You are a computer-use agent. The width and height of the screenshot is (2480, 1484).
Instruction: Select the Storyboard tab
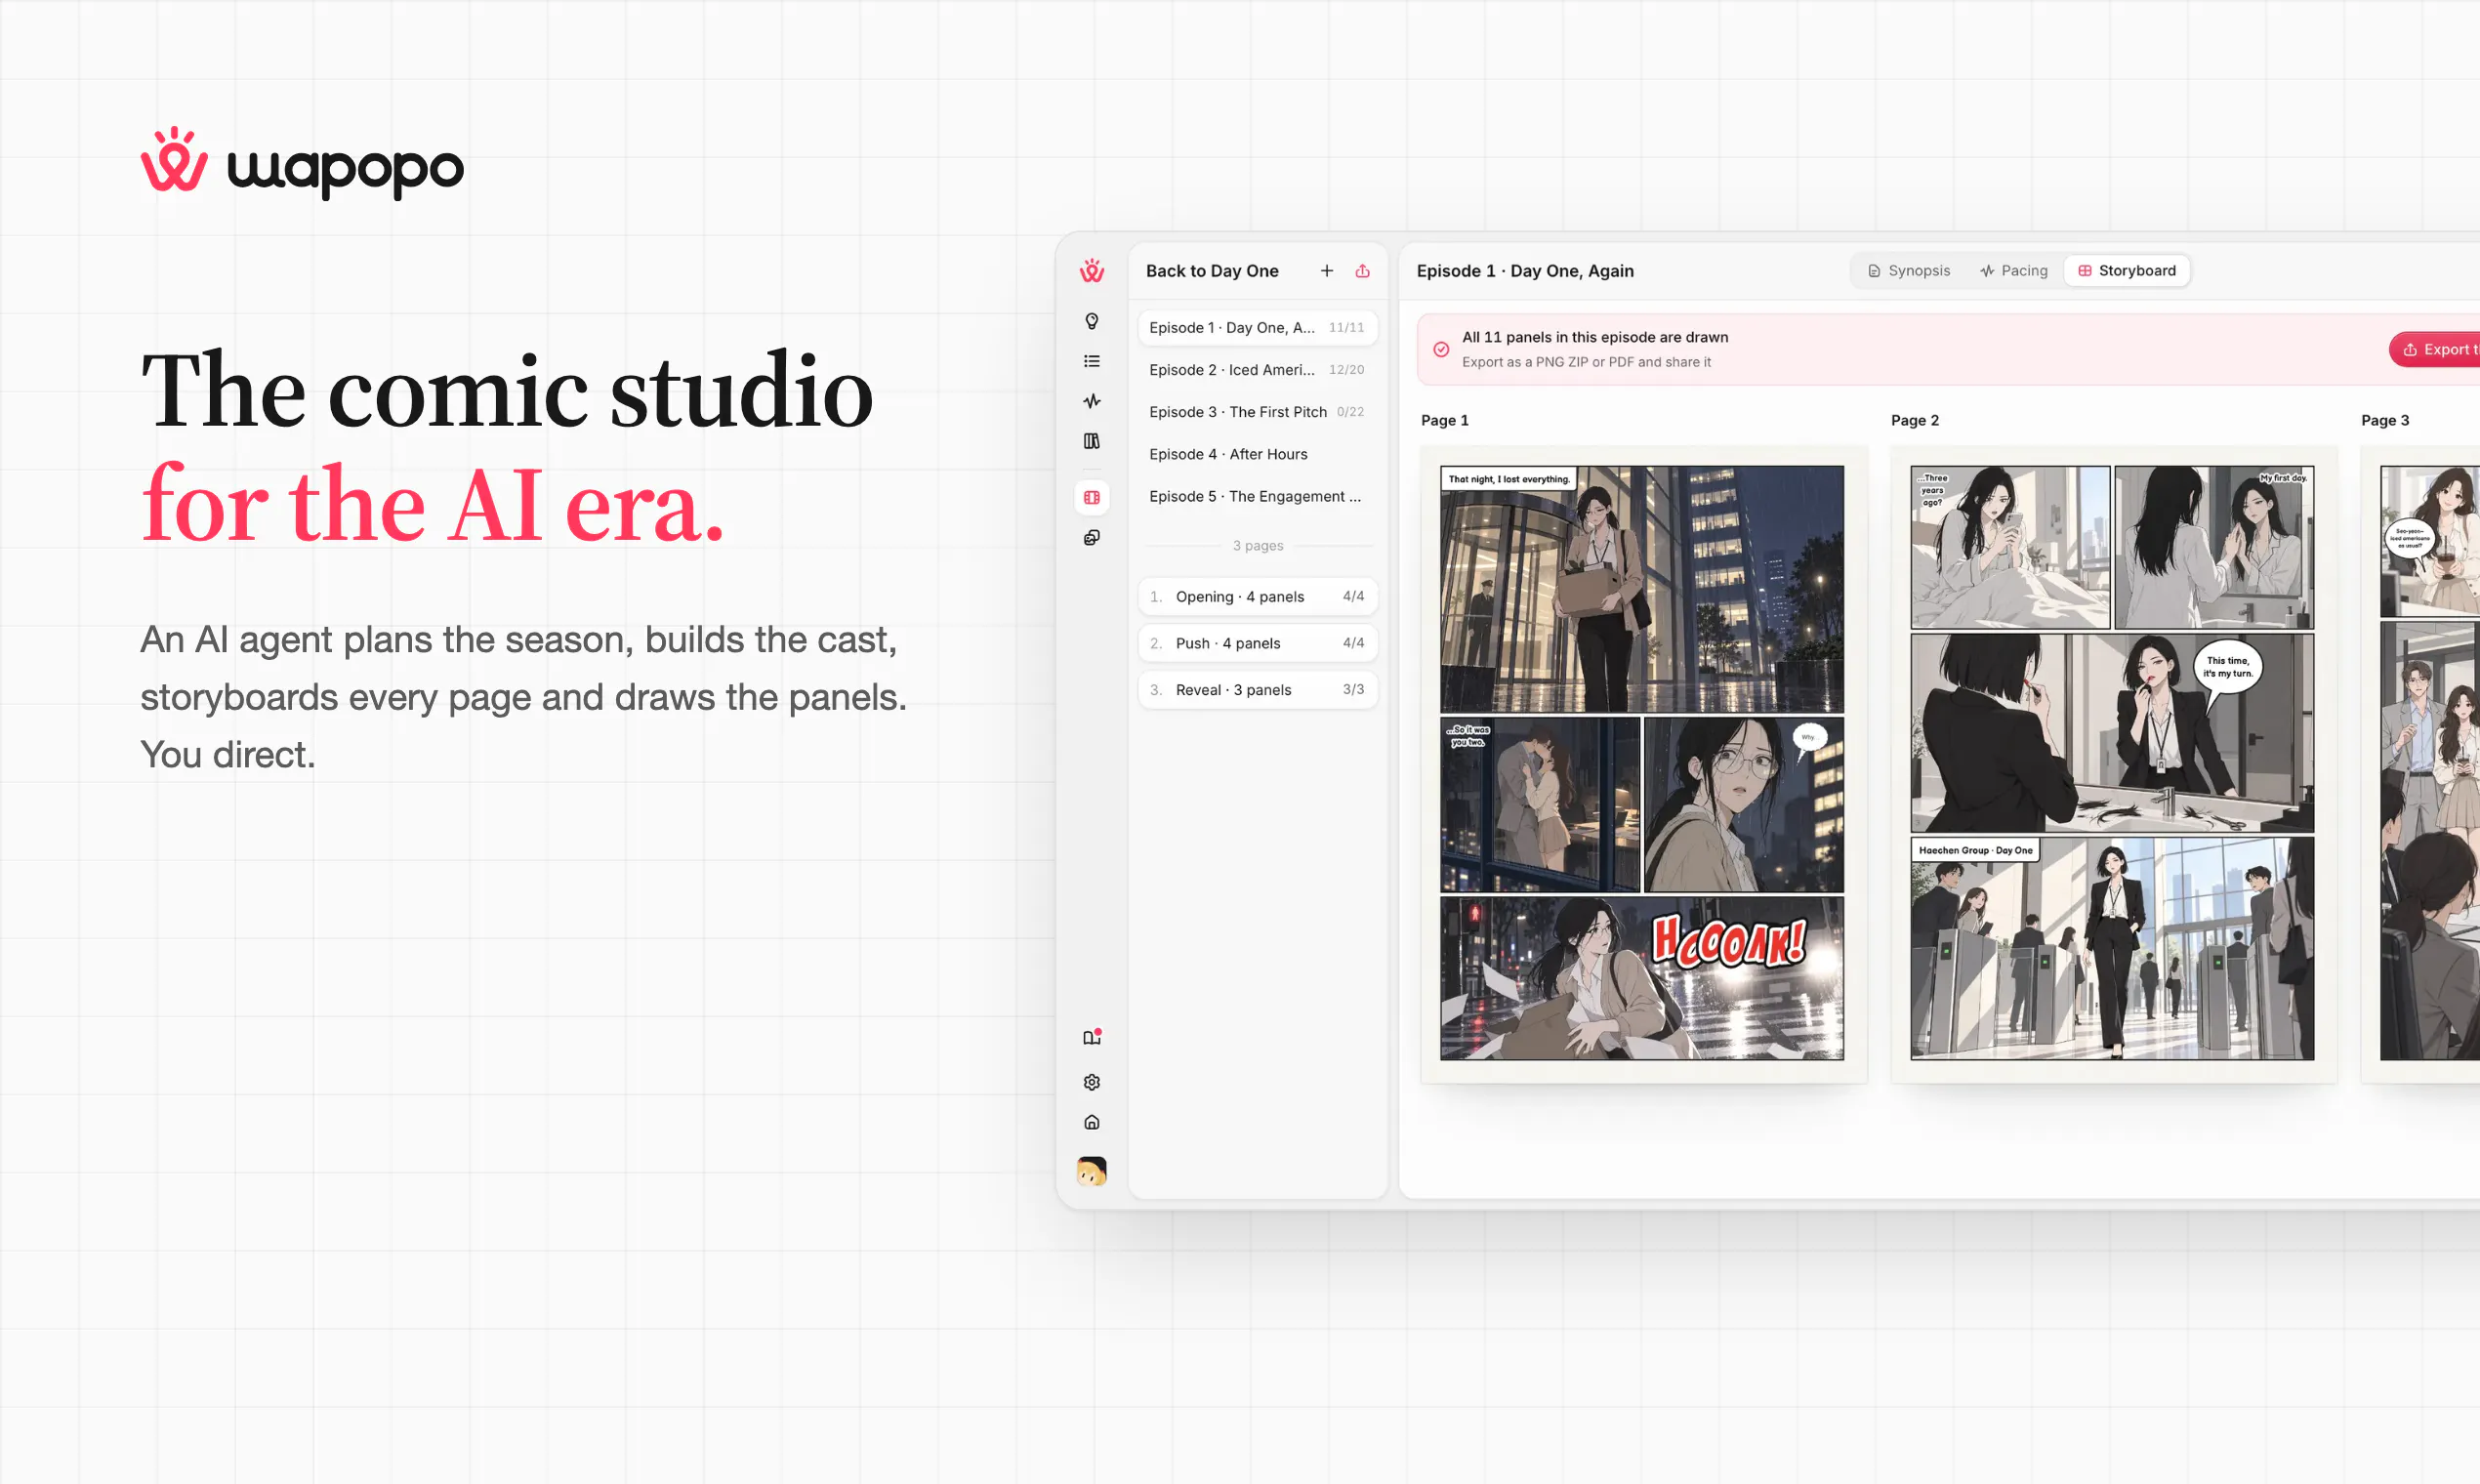point(2126,271)
